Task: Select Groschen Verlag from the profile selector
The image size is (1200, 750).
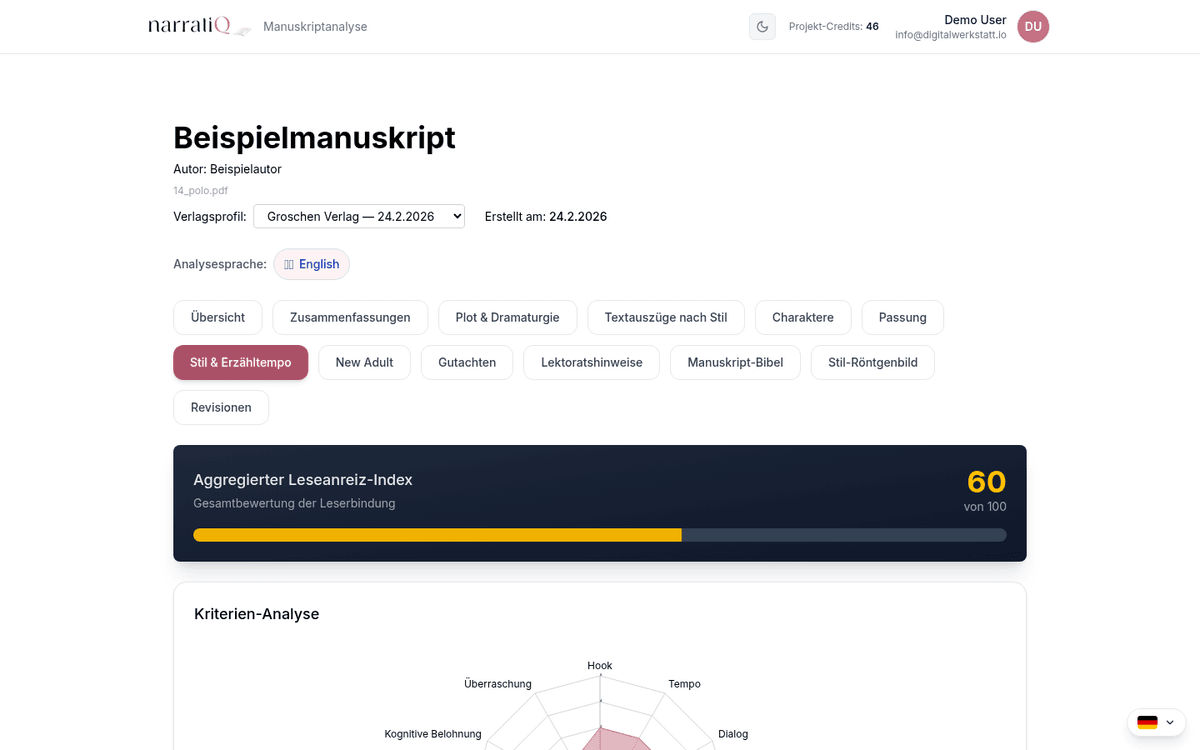Action: (358, 216)
